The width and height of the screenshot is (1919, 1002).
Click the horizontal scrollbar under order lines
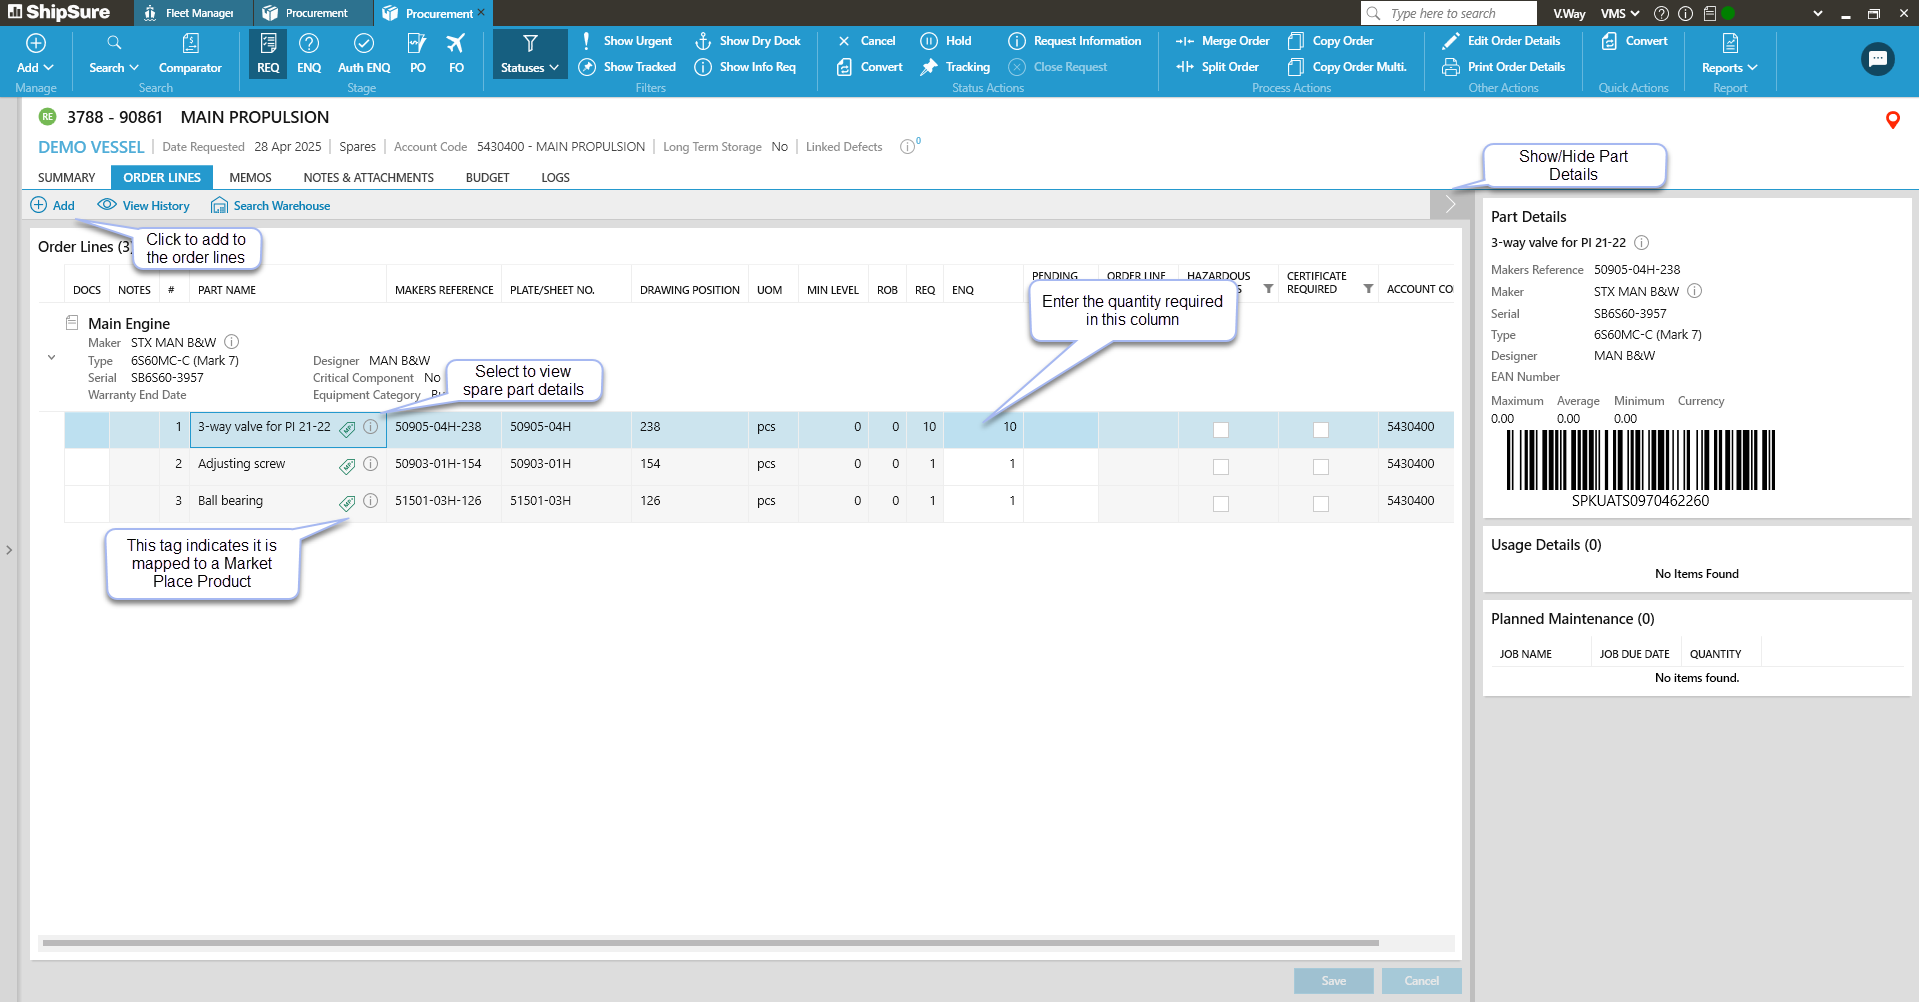(x=710, y=943)
